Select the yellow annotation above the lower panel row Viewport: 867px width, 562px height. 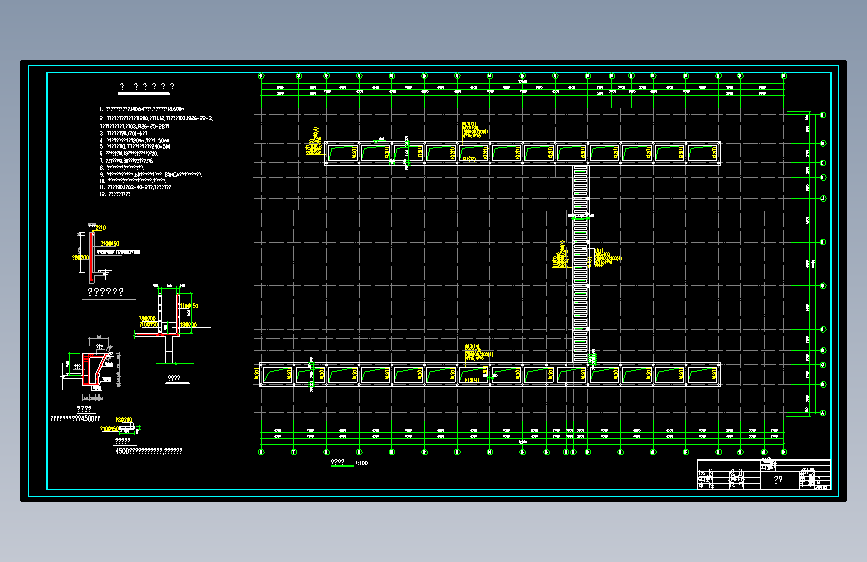478,352
